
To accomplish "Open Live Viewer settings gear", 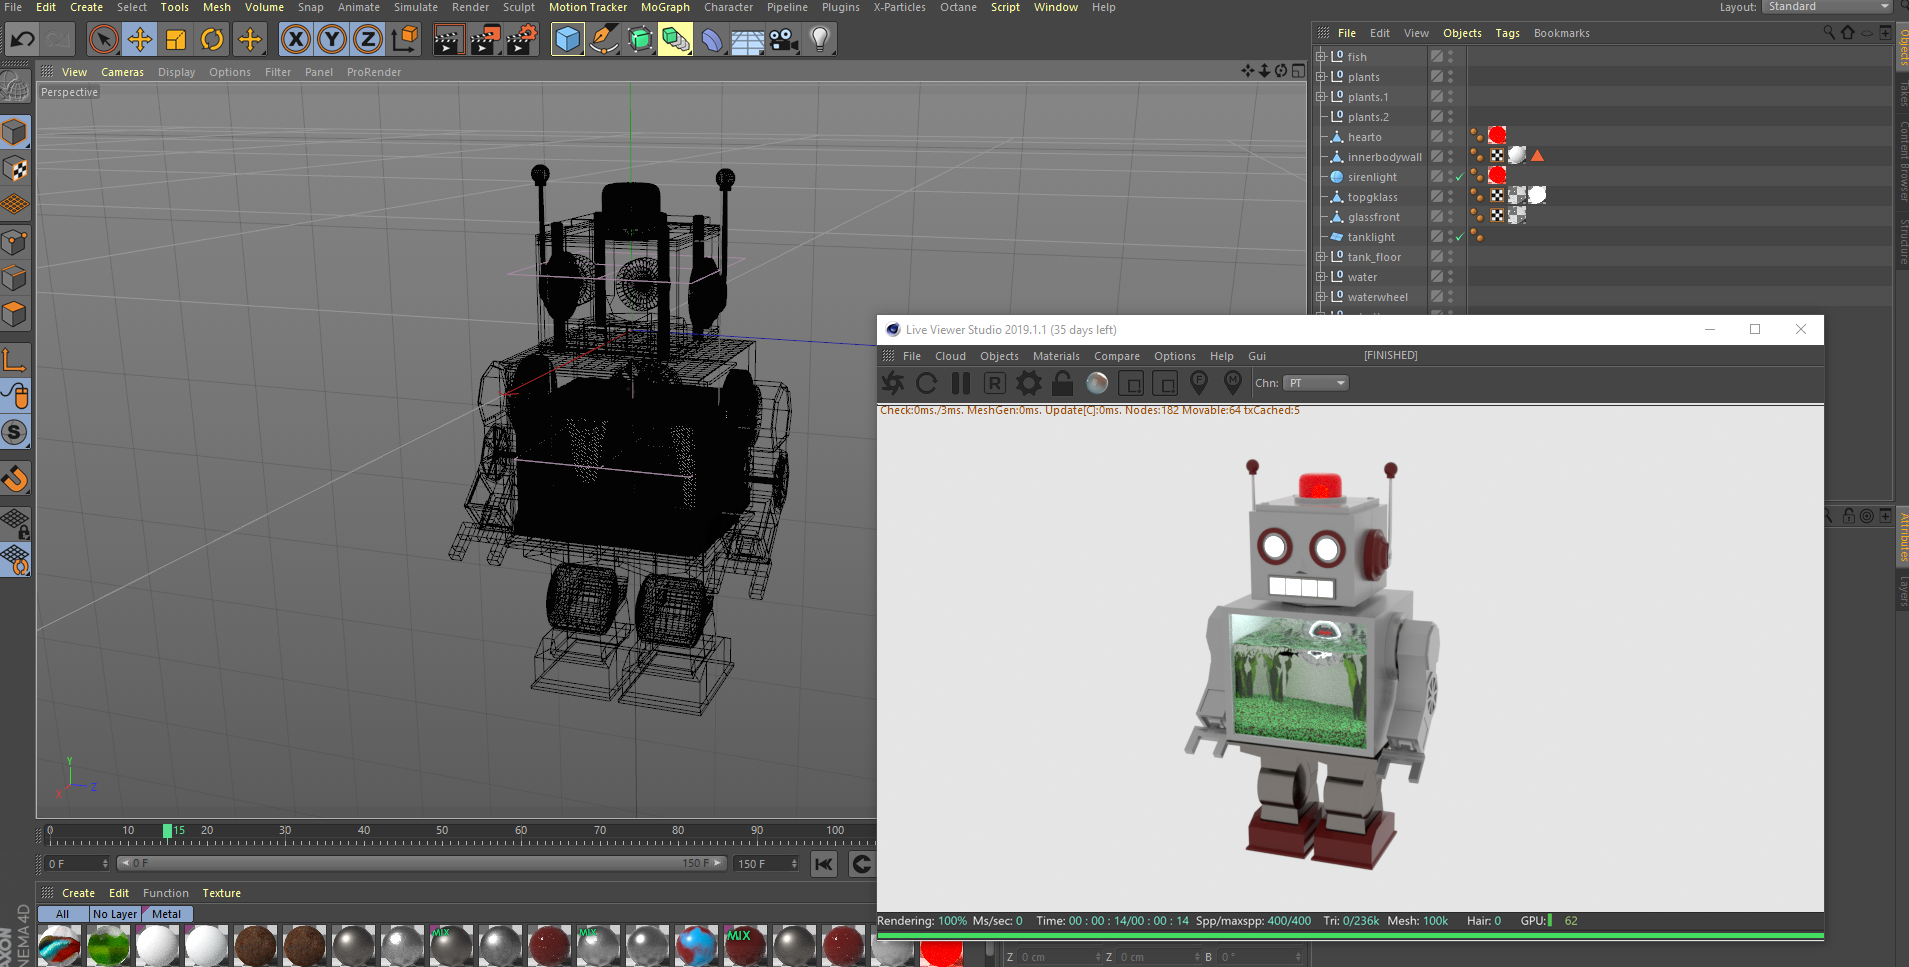I will coord(1028,383).
